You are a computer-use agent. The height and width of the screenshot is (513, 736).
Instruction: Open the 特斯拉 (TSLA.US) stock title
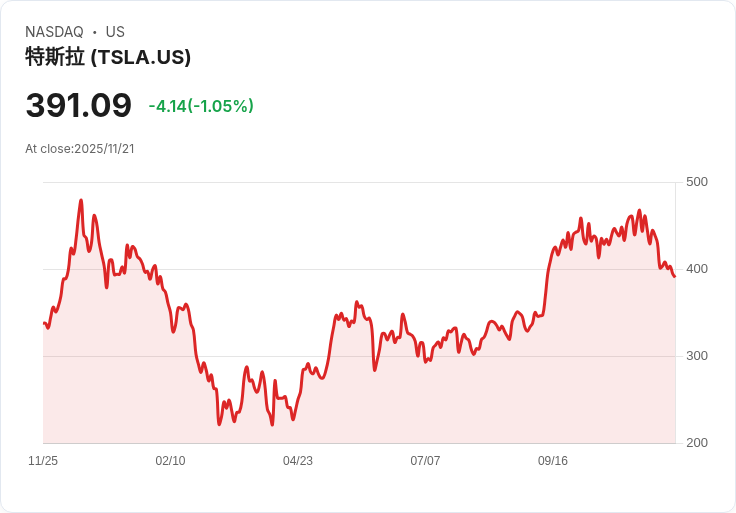[x=108, y=57]
